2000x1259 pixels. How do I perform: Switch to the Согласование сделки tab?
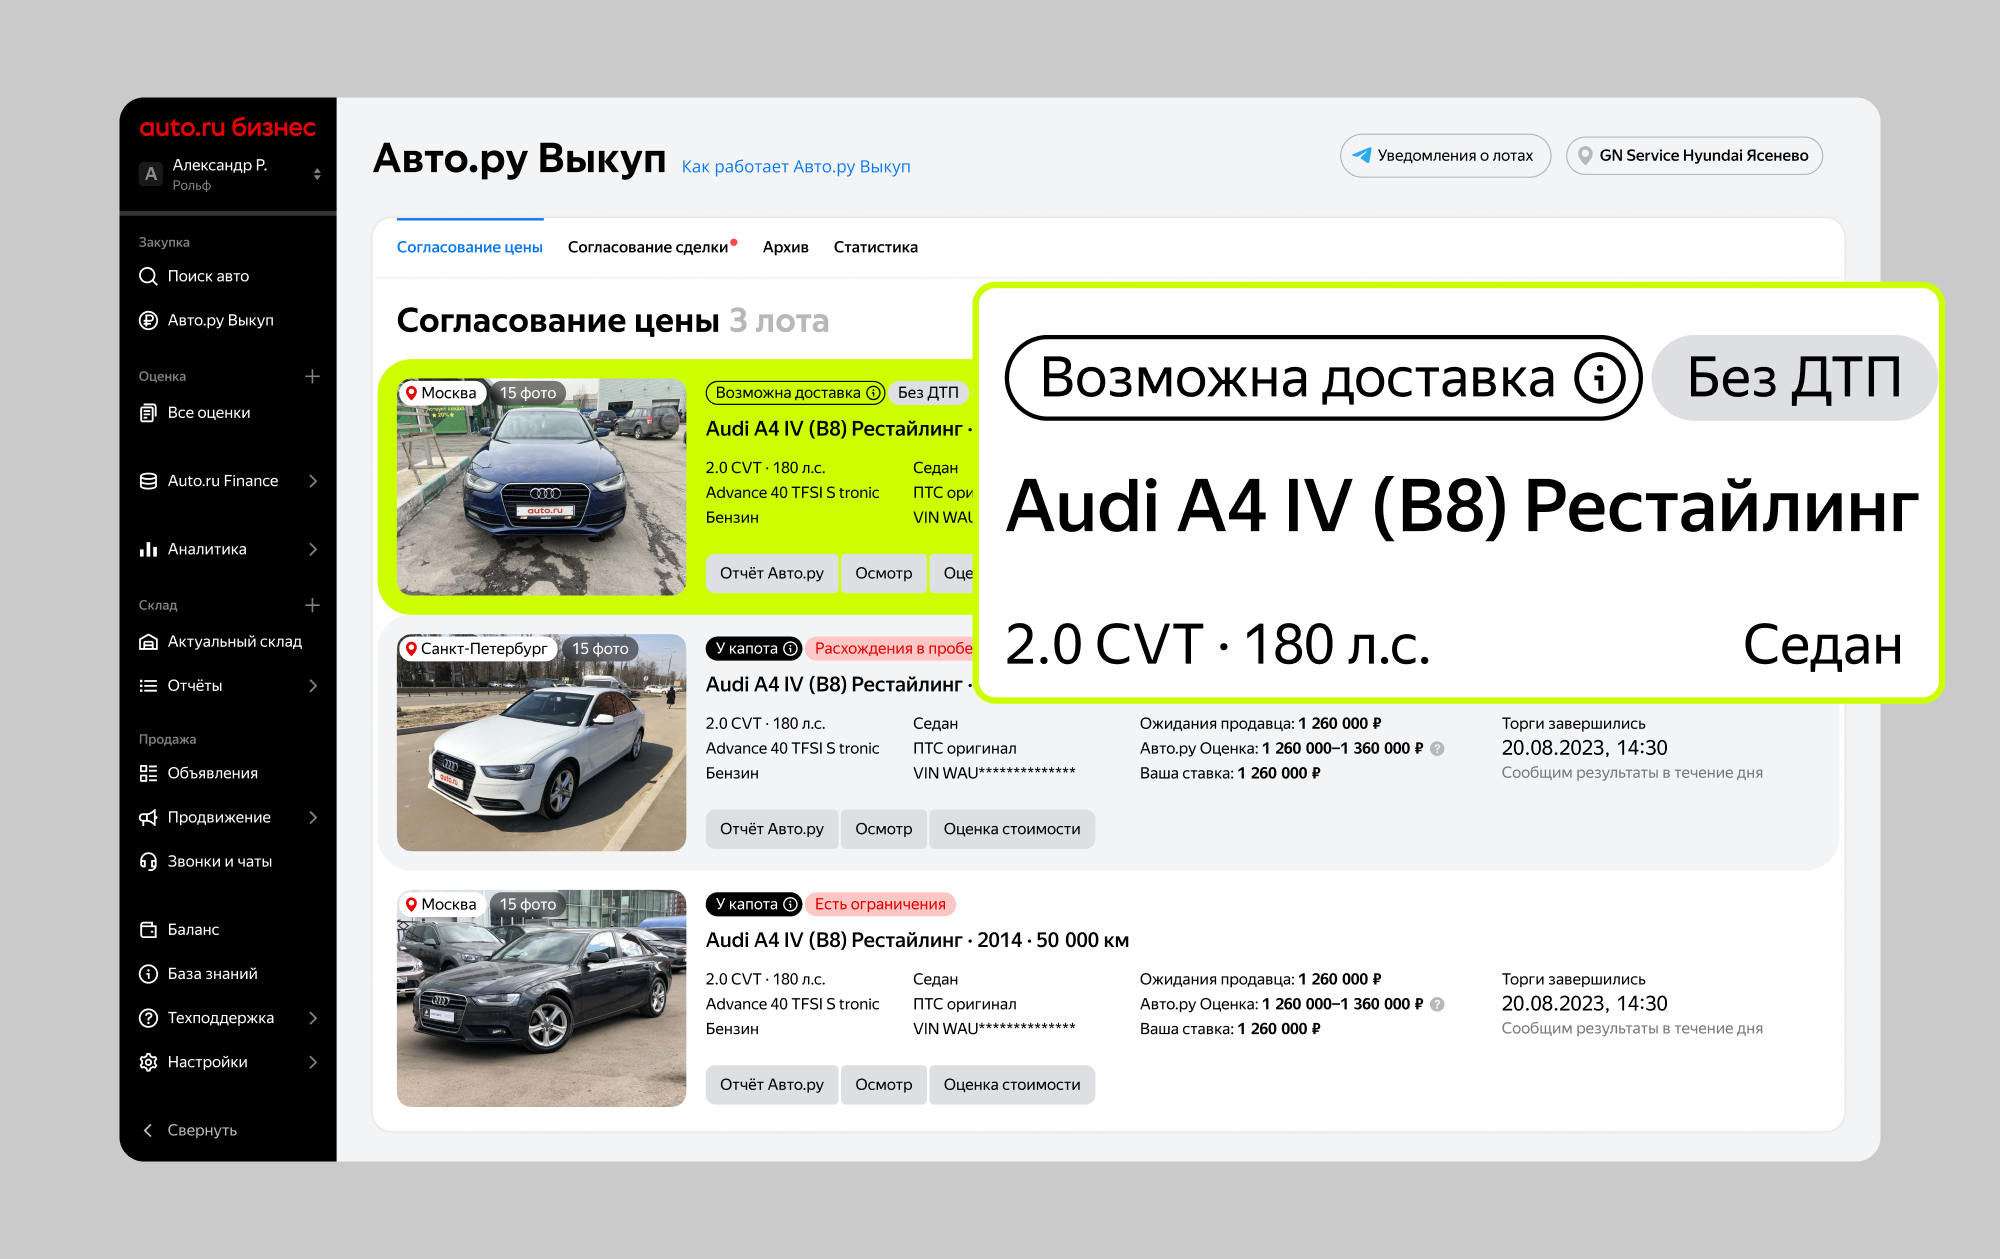pyautogui.click(x=648, y=247)
